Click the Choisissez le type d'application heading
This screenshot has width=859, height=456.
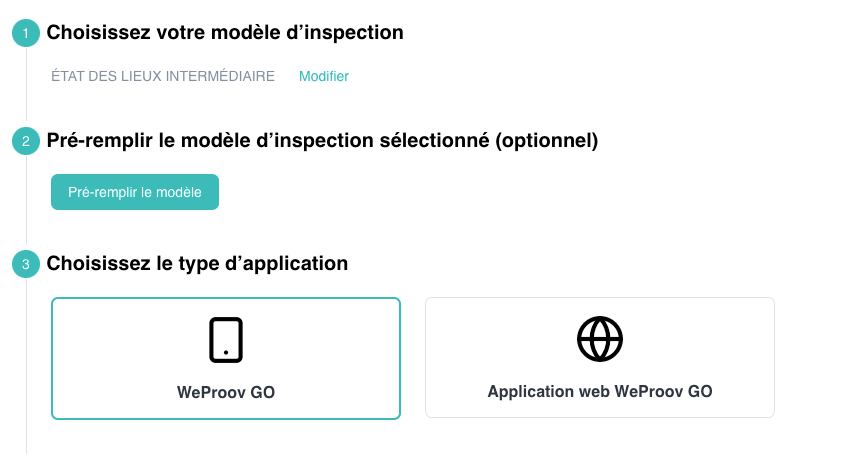click(x=197, y=264)
